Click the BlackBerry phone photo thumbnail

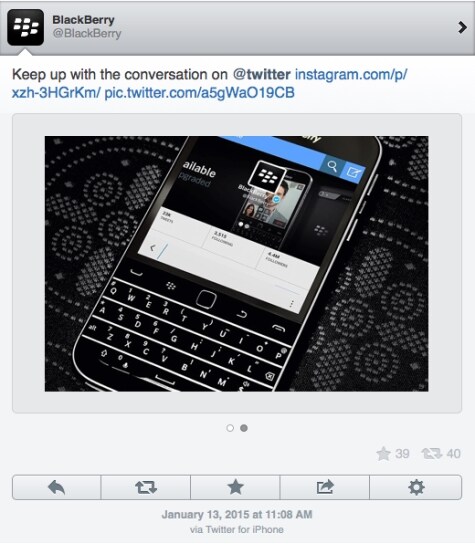(237, 264)
